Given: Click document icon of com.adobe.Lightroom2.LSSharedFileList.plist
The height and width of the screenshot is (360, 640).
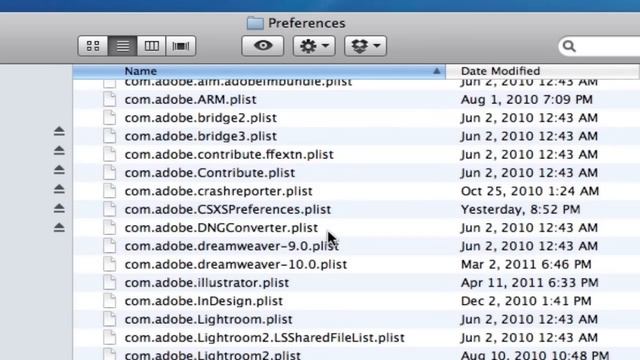Looking at the screenshot, I should (x=109, y=338).
